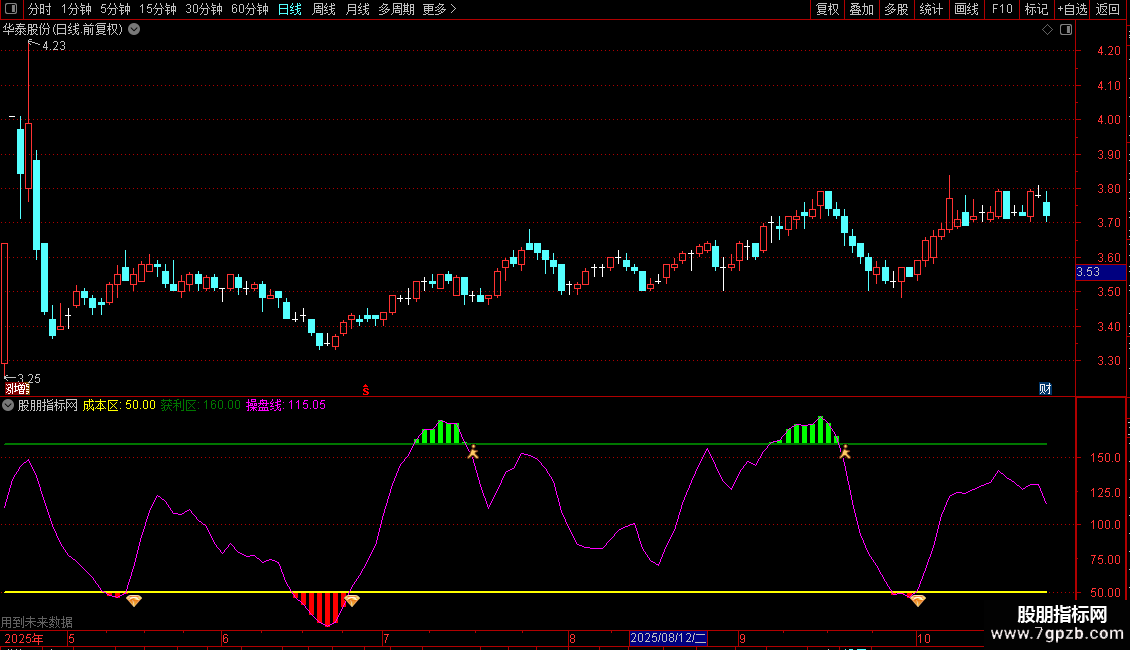Click the 2025/08/12 date marker on timeline
This screenshot has width=1130, height=650.
point(668,638)
